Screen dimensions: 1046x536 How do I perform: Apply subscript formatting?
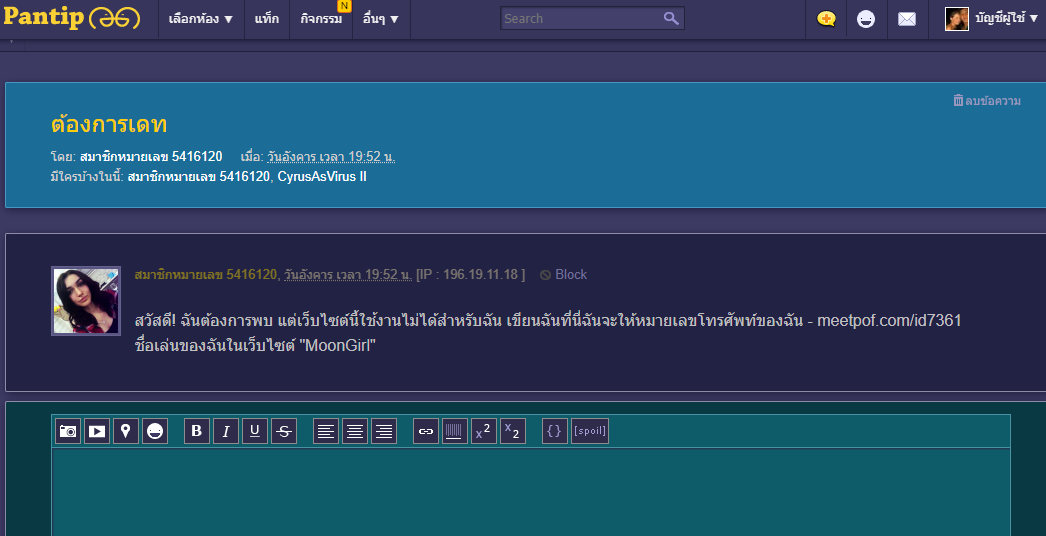[x=513, y=431]
